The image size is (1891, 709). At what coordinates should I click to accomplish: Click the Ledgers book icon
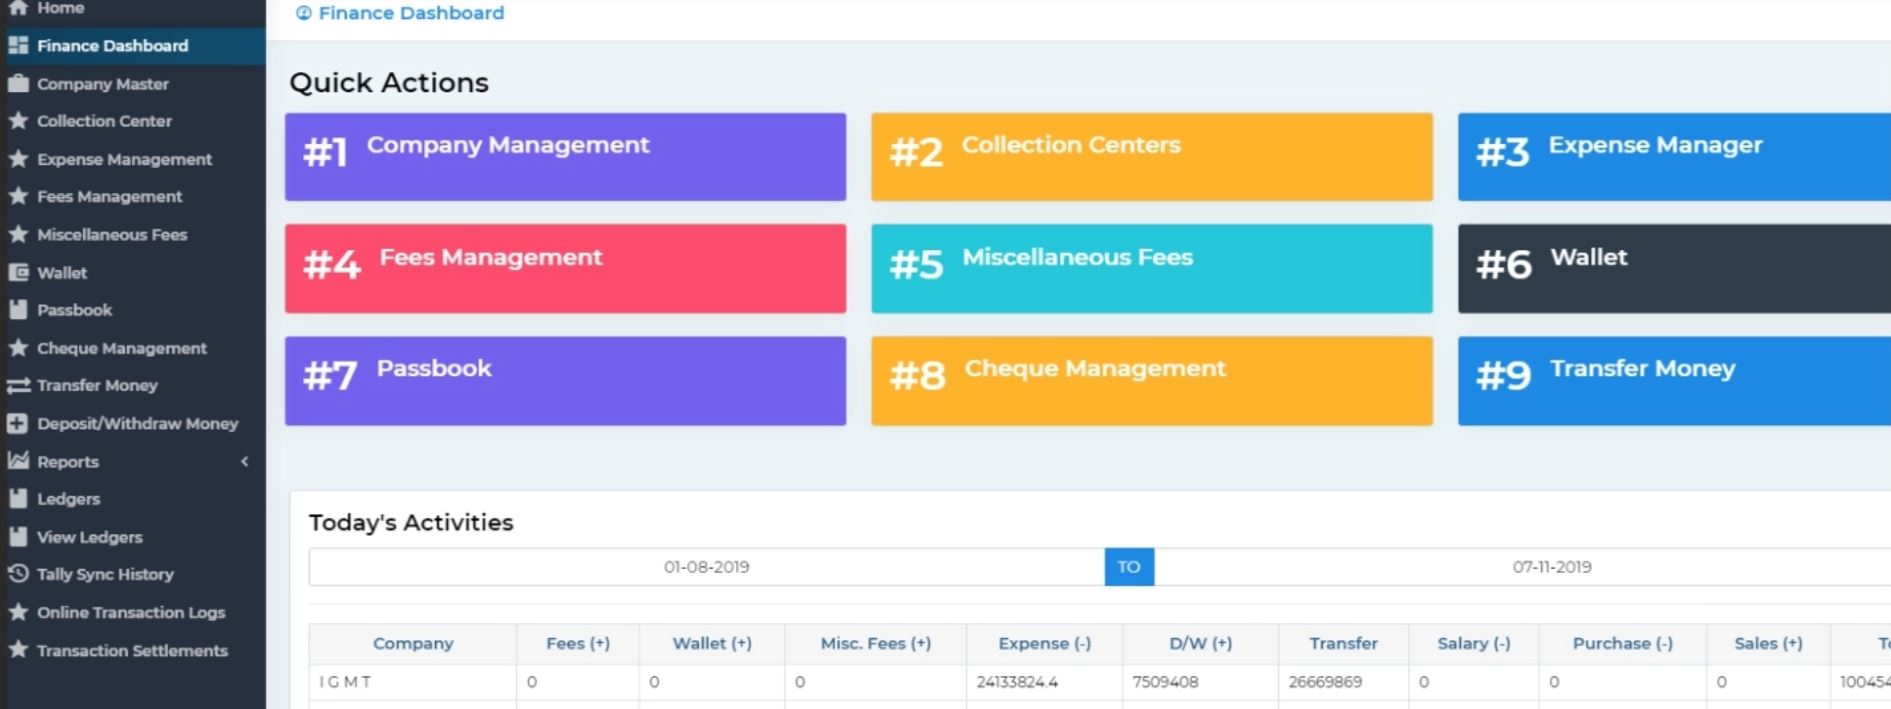coord(18,498)
